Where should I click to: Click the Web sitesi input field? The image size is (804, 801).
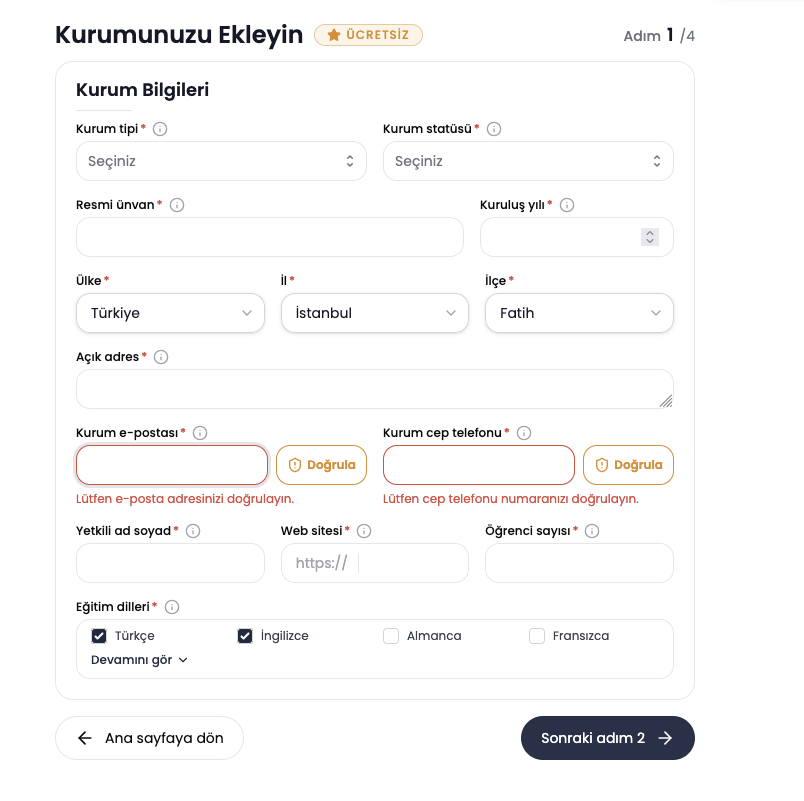coord(374,563)
